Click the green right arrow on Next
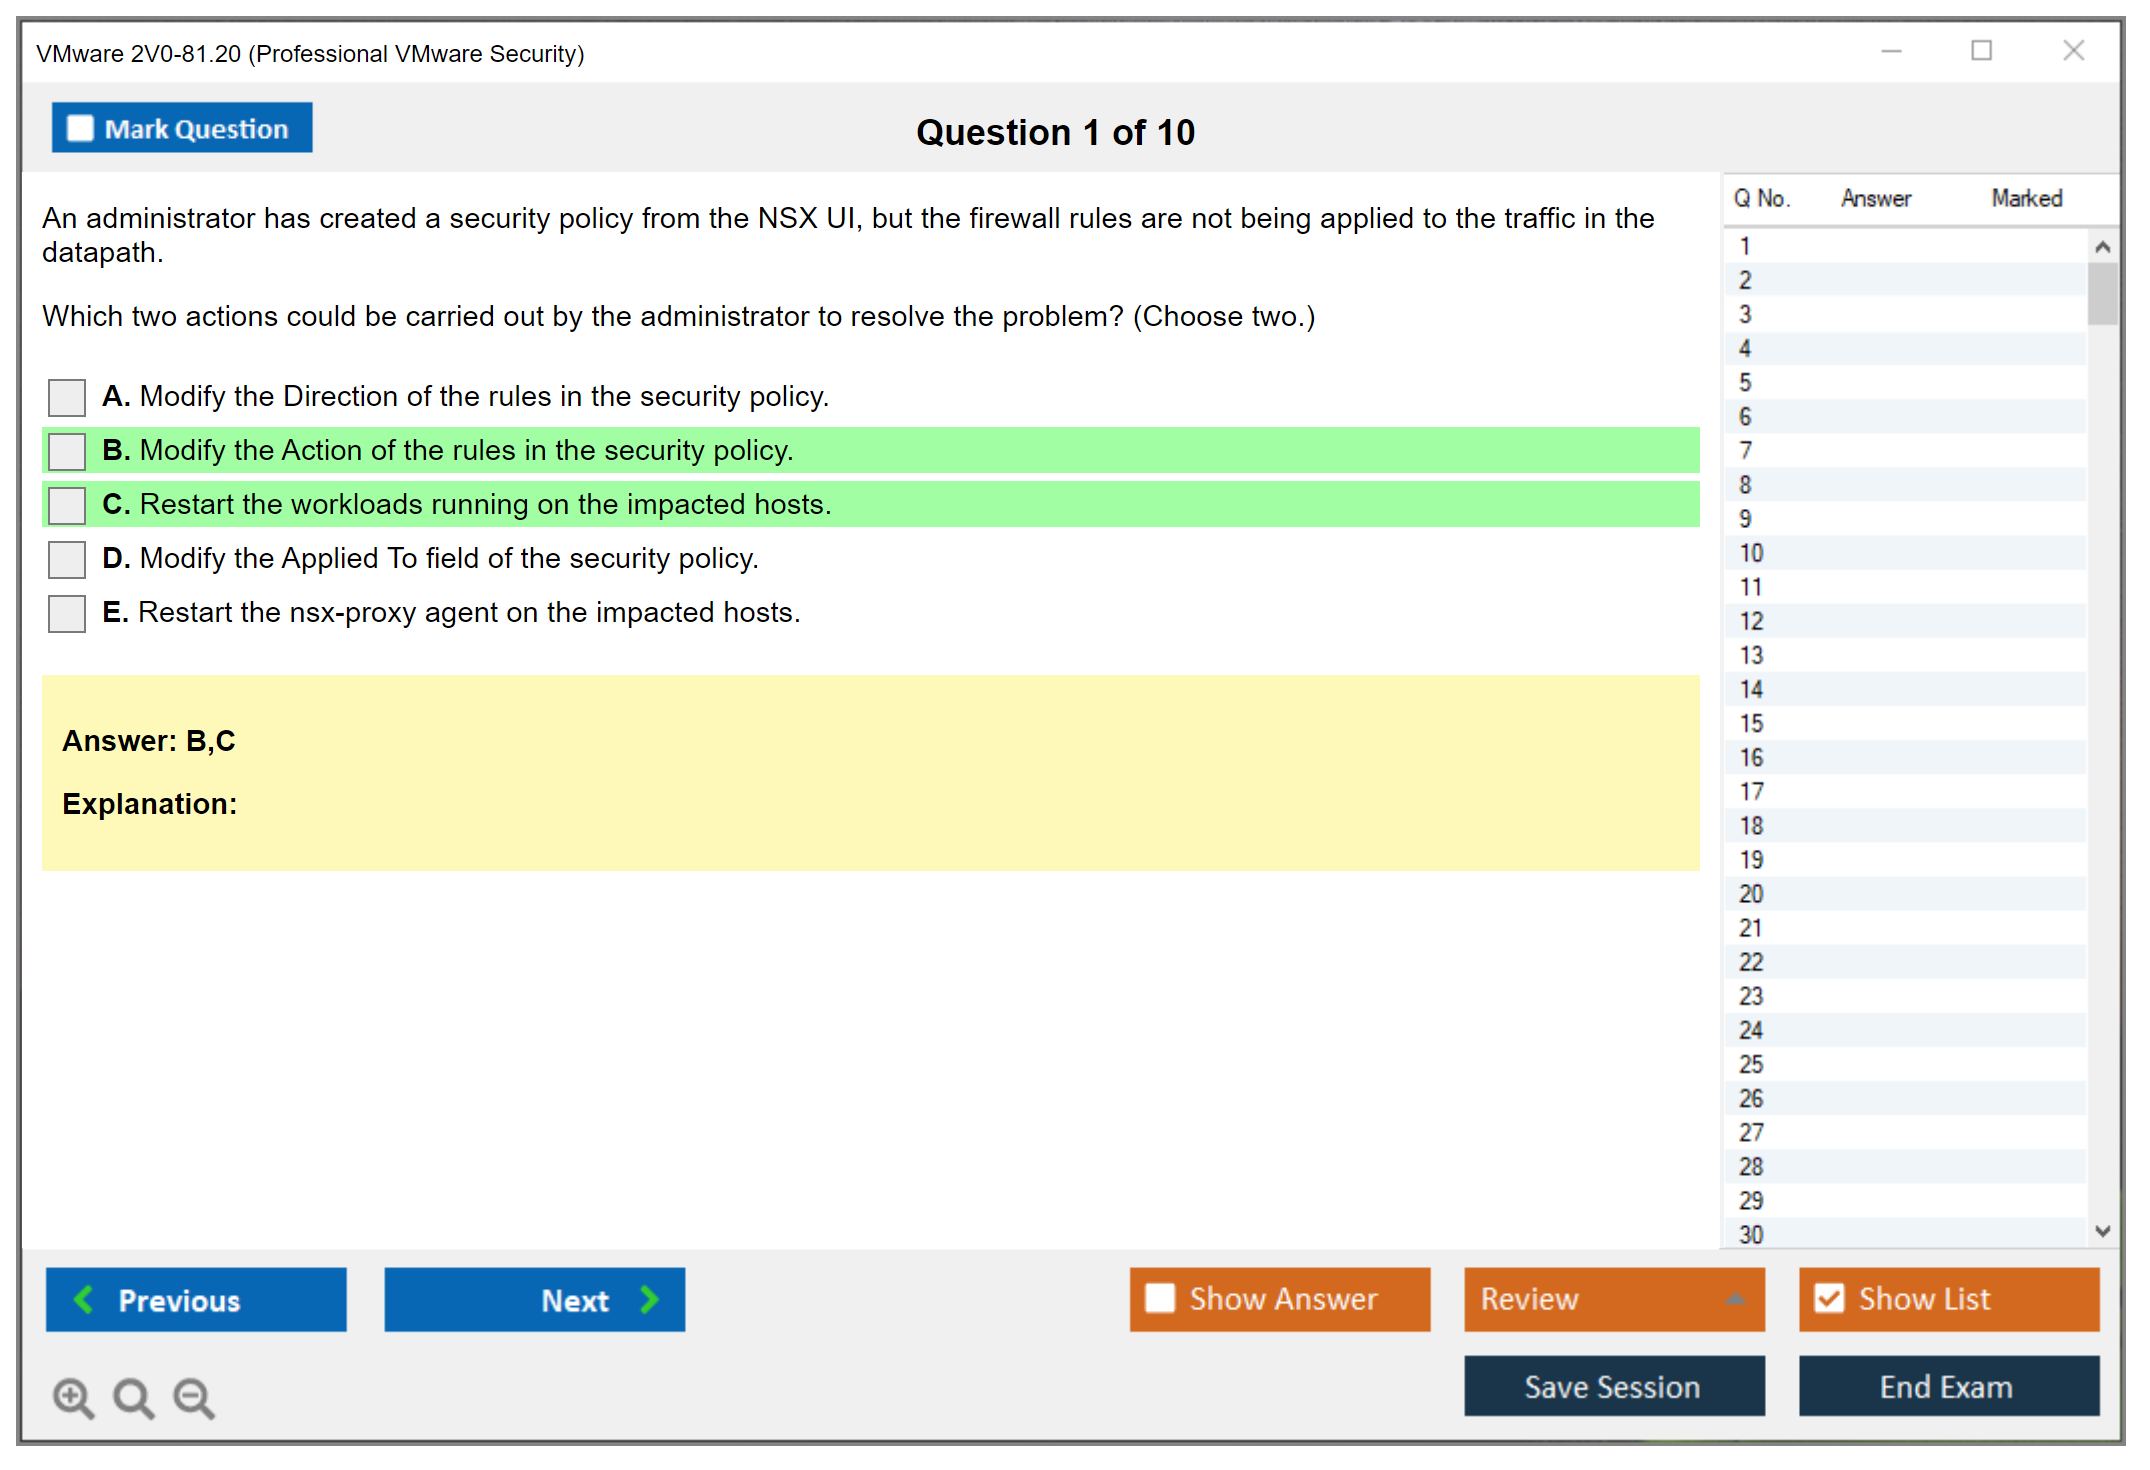The image size is (2150, 1470). pos(649,1299)
